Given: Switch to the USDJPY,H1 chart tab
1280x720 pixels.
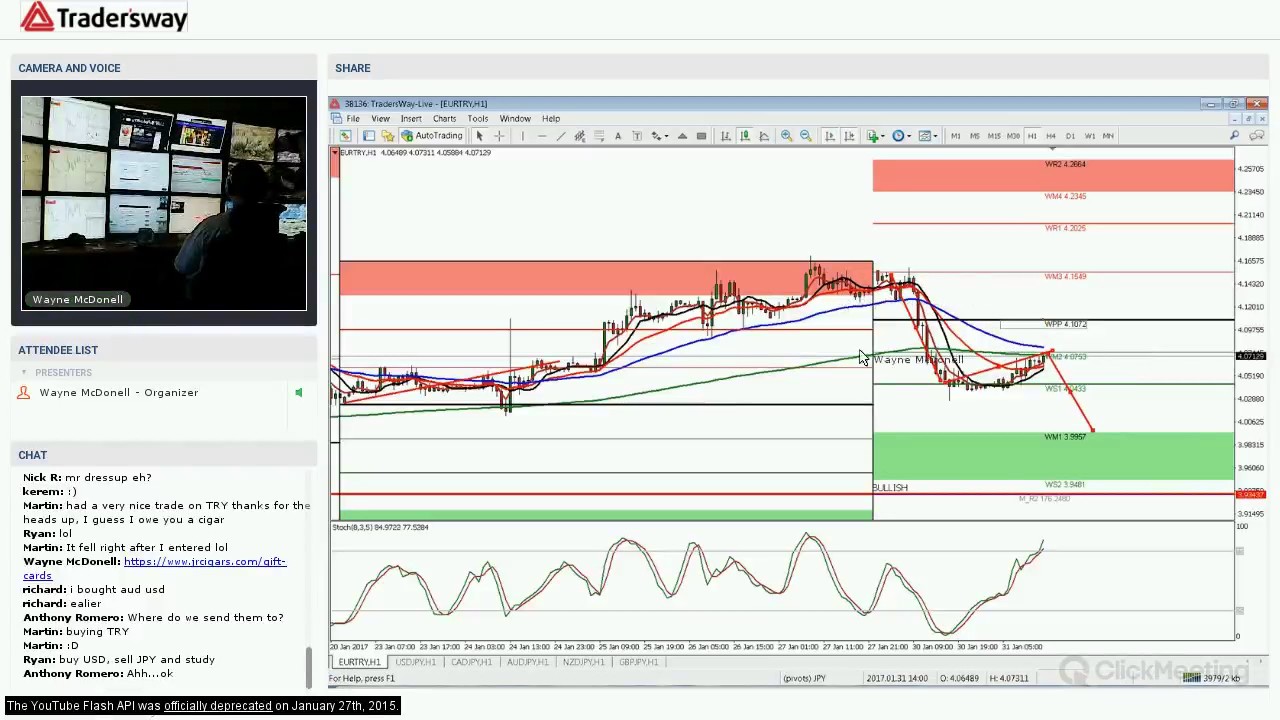Looking at the screenshot, I should pos(415,662).
